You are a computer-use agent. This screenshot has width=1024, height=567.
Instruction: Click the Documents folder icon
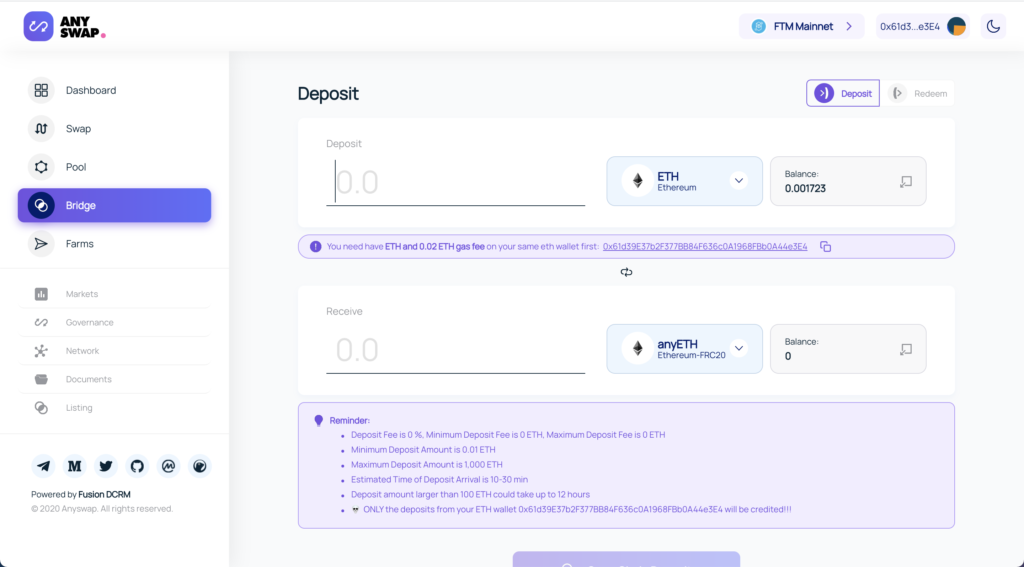coord(41,379)
